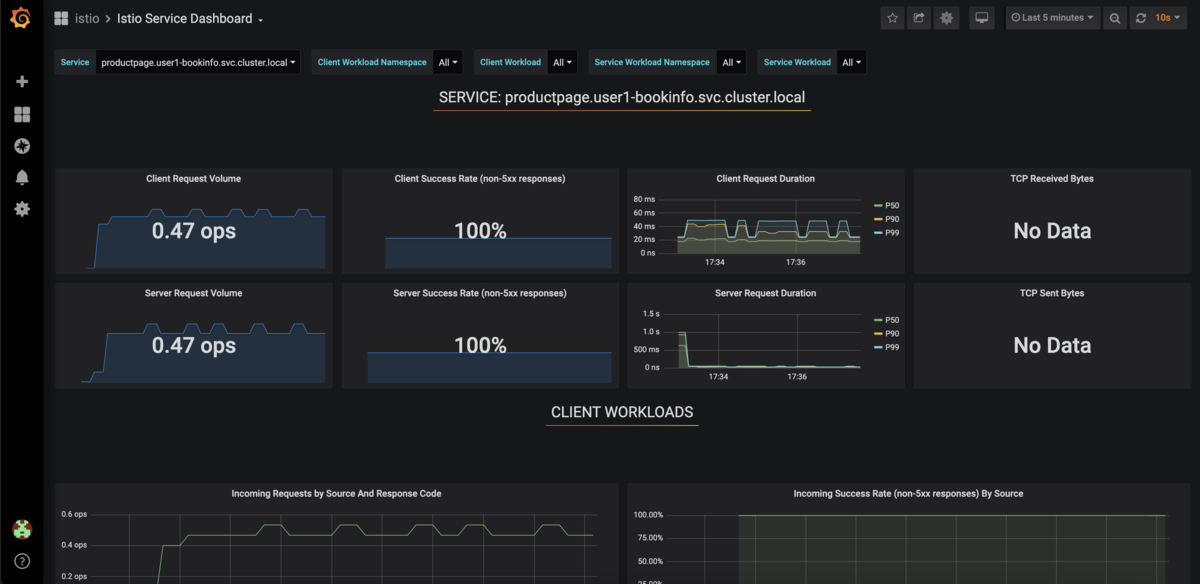Refresh the dashboard with refresh icon
This screenshot has width=1200, height=584.
pyautogui.click(x=1143, y=18)
